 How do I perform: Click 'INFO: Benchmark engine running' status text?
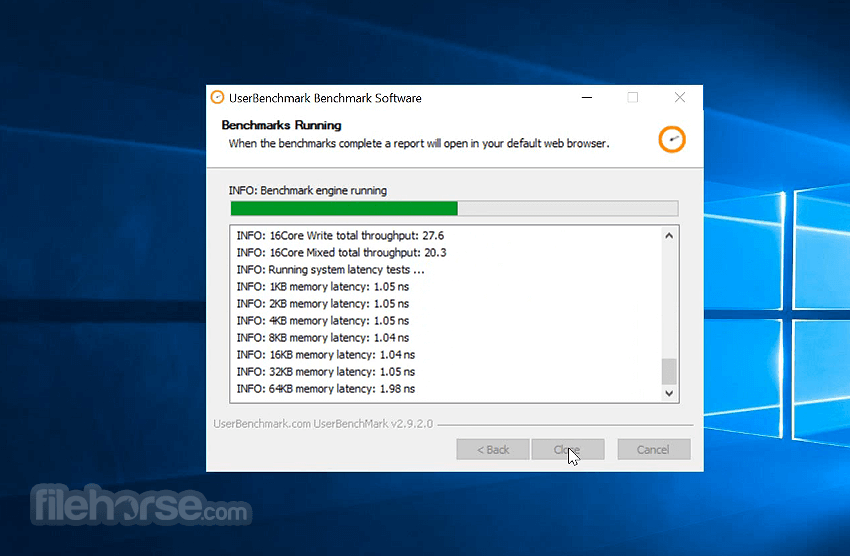point(307,191)
